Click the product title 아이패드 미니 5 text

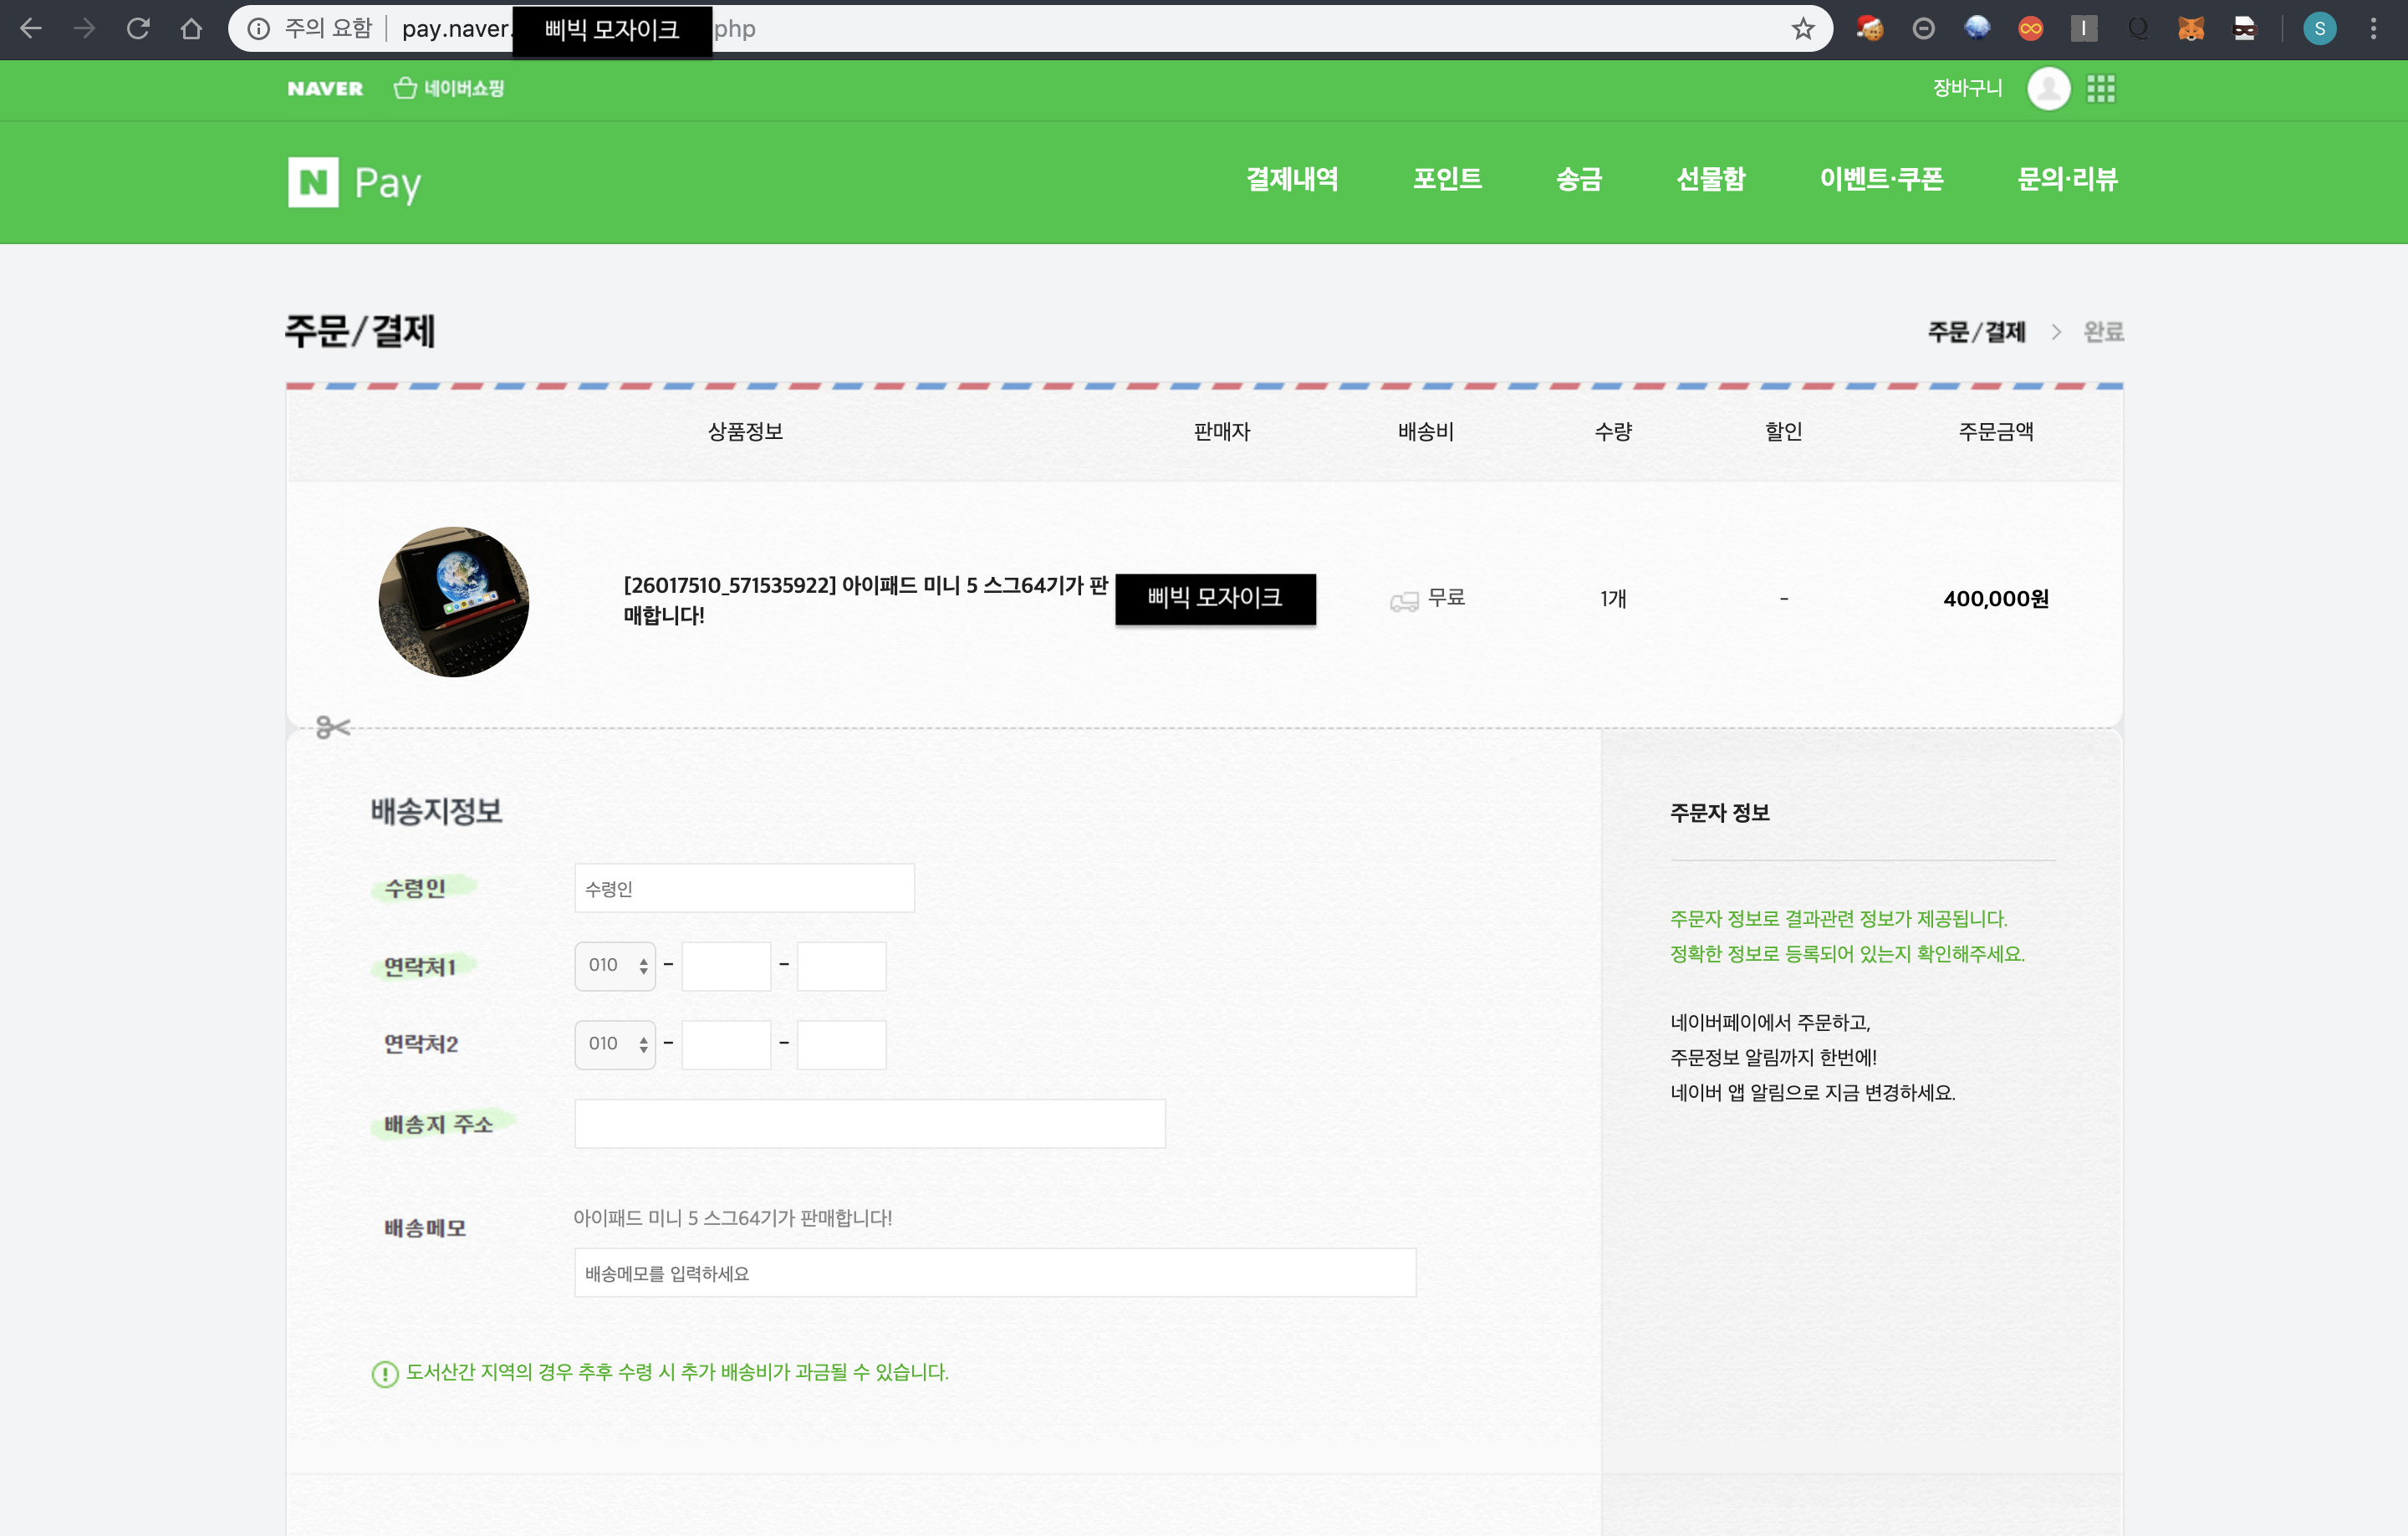[x=865, y=600]
